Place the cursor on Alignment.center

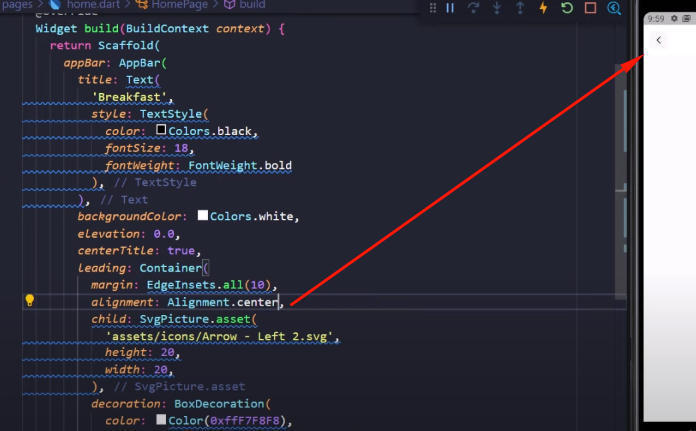click(222, 302)
